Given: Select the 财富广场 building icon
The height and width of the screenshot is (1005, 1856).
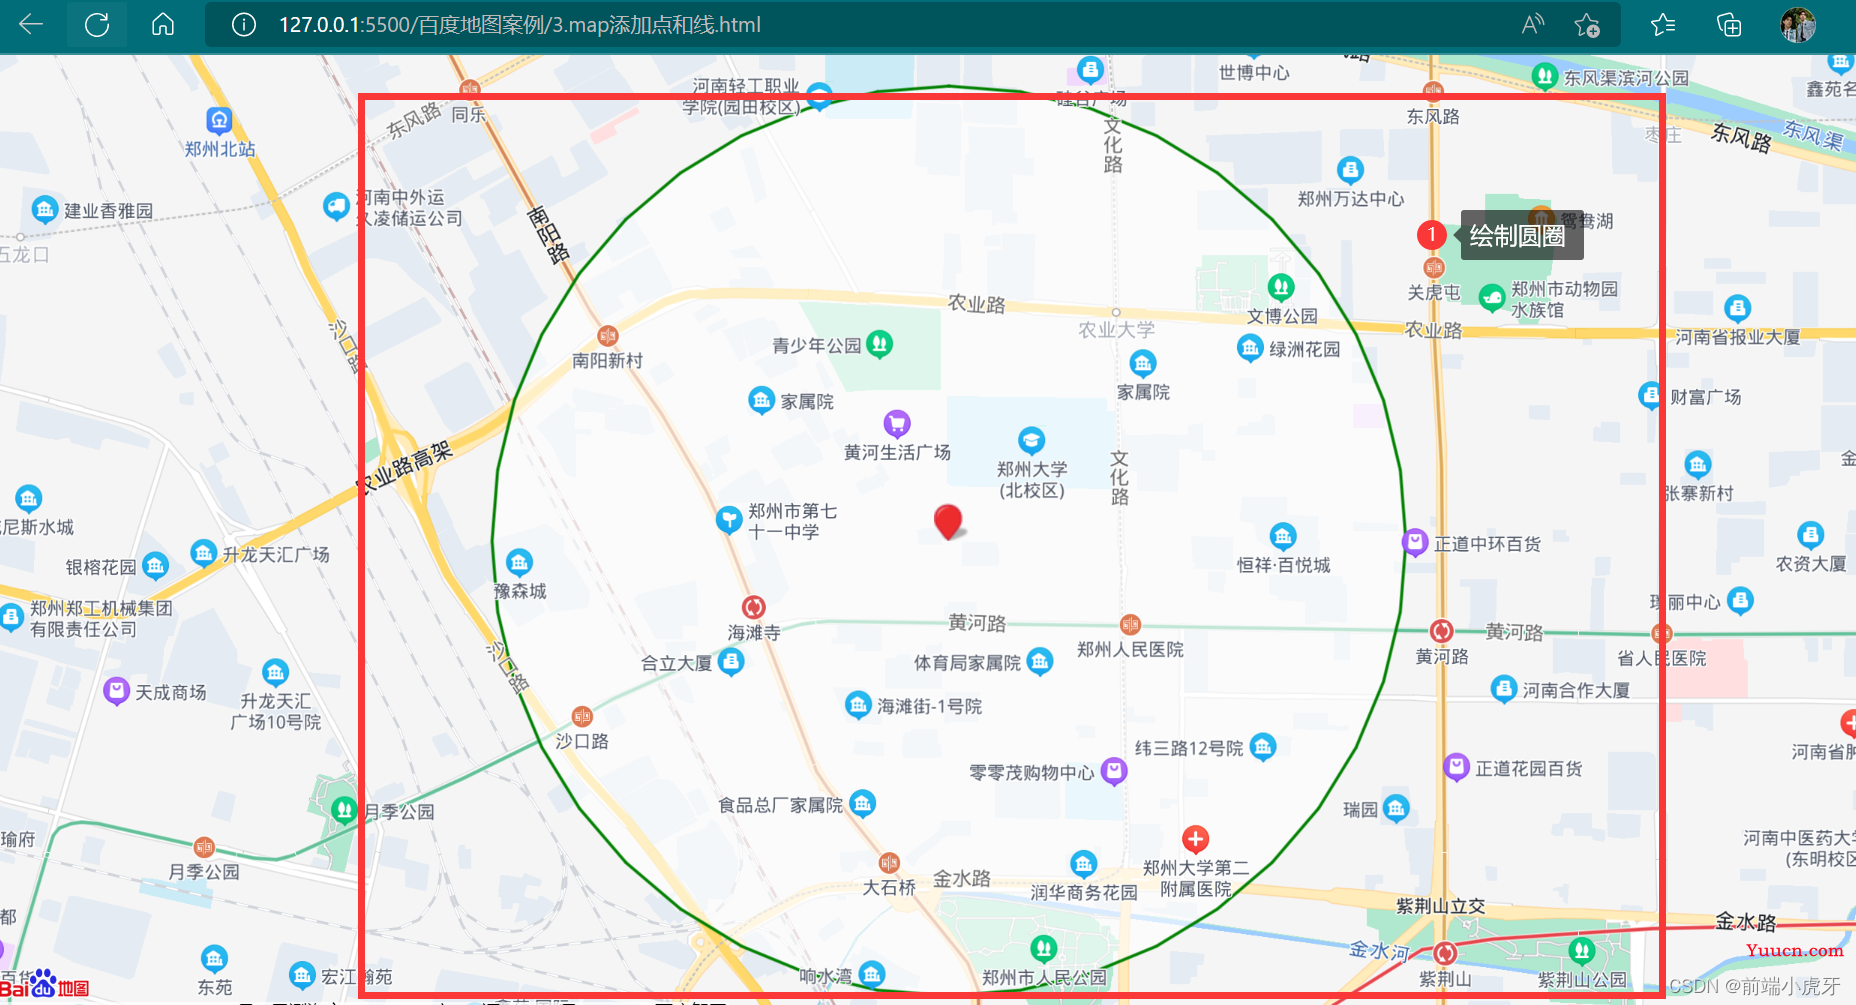Looking at the screenshot, I should click(x=1650, y=396).
